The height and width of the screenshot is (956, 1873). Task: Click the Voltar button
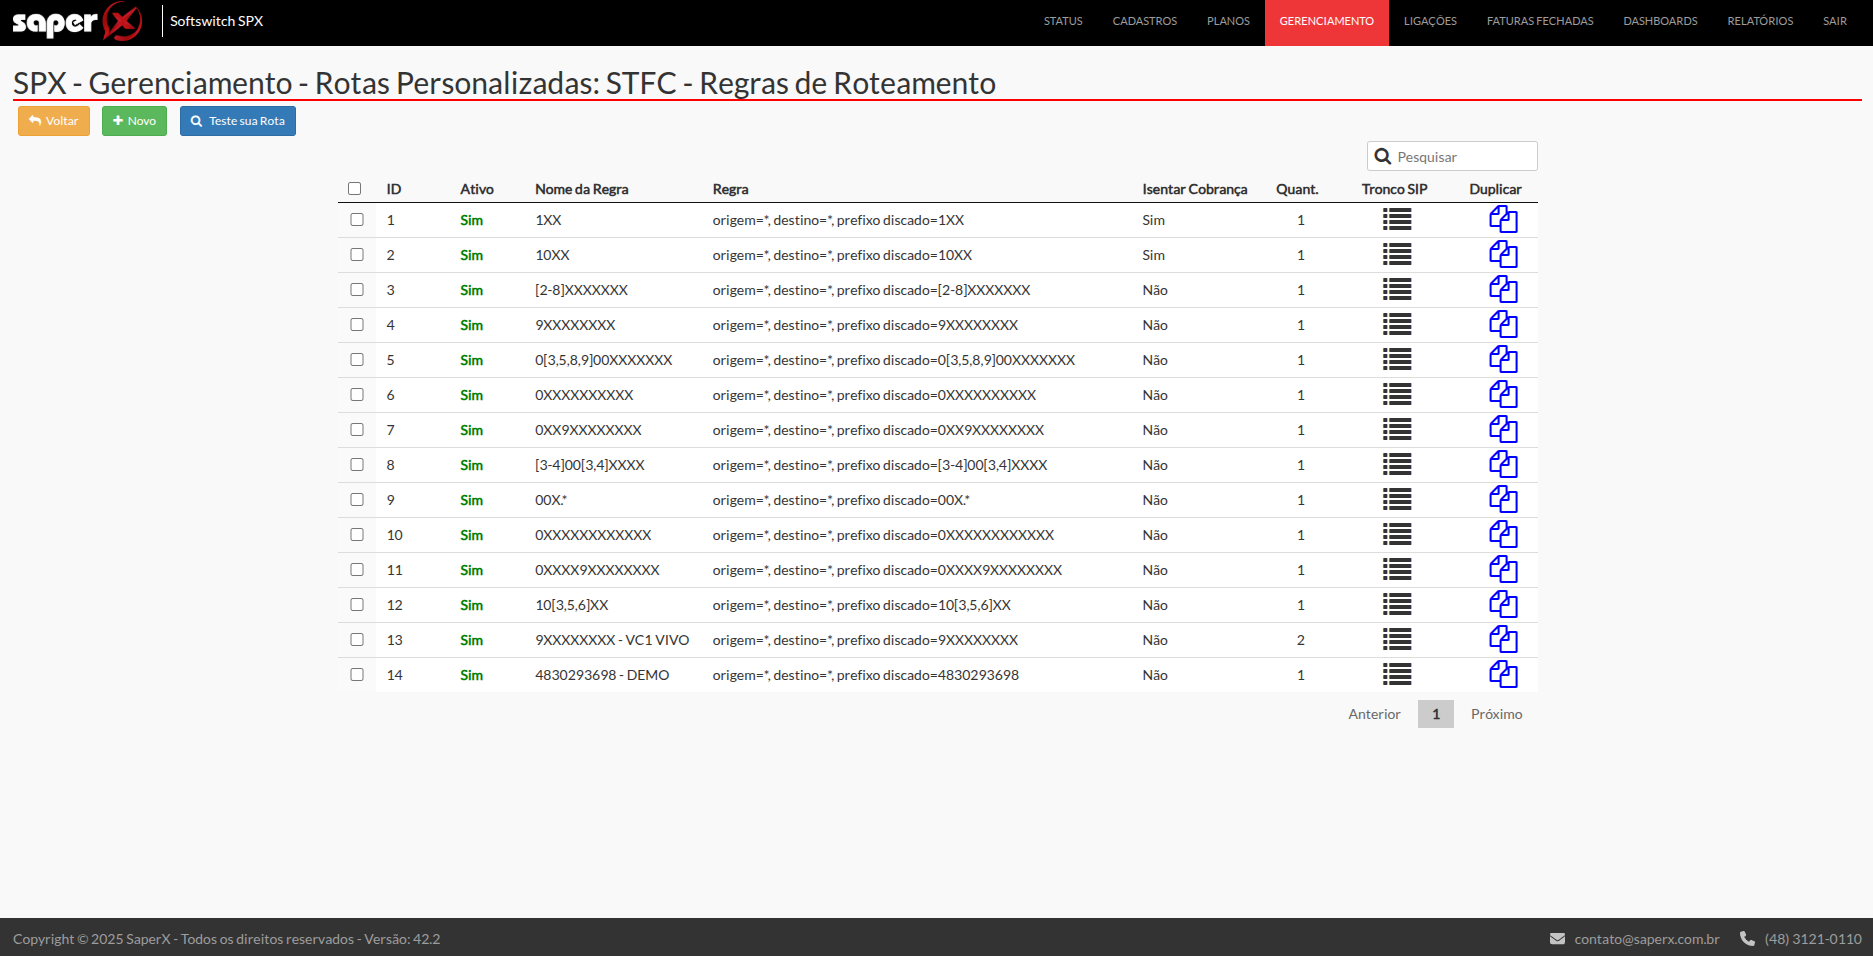(x=54, y=121)
